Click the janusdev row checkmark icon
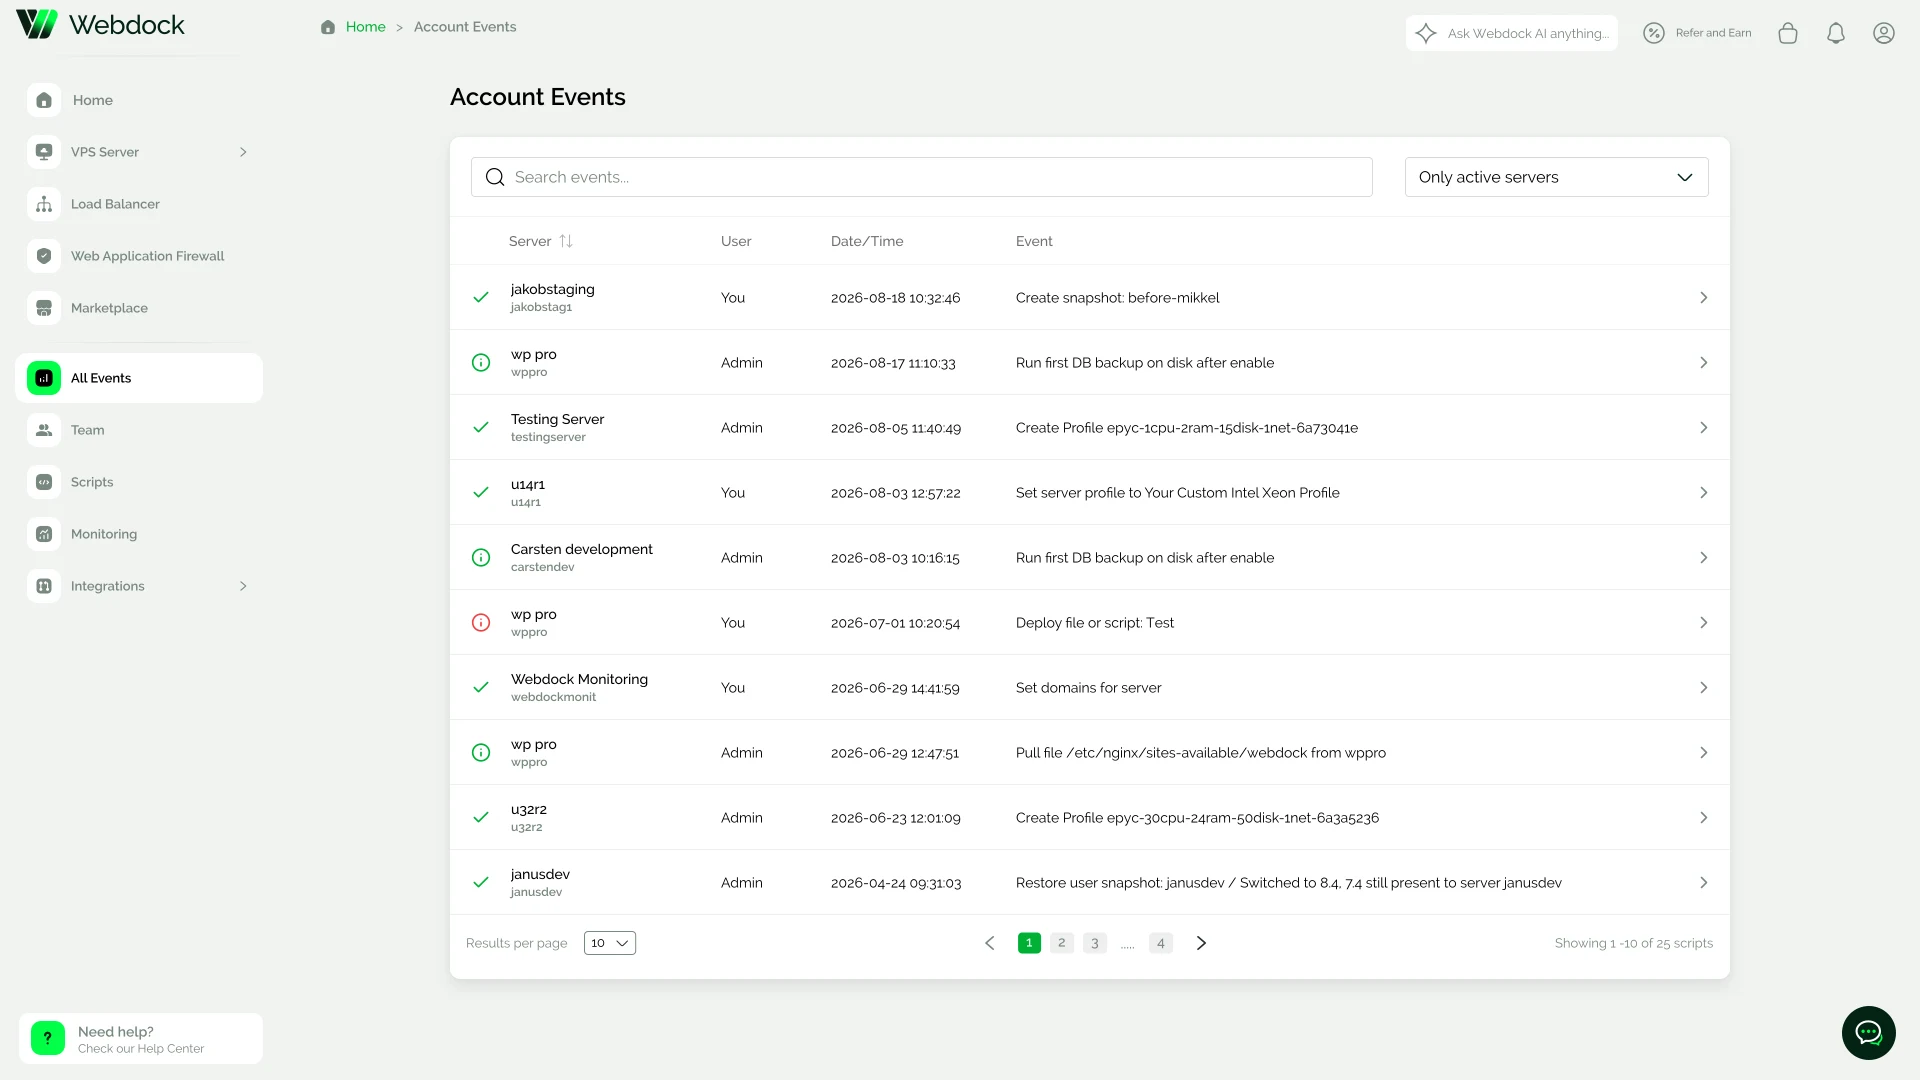1920x1080 pixels. pos(481,883)
